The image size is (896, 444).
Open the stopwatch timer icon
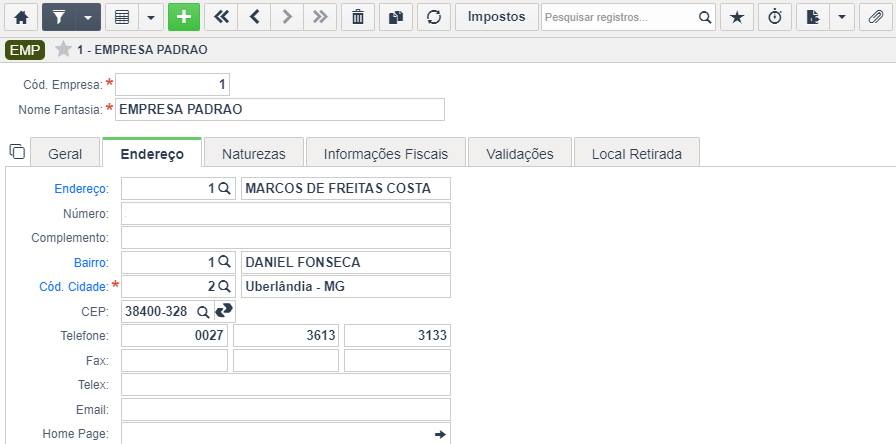(x=775, y=17)
